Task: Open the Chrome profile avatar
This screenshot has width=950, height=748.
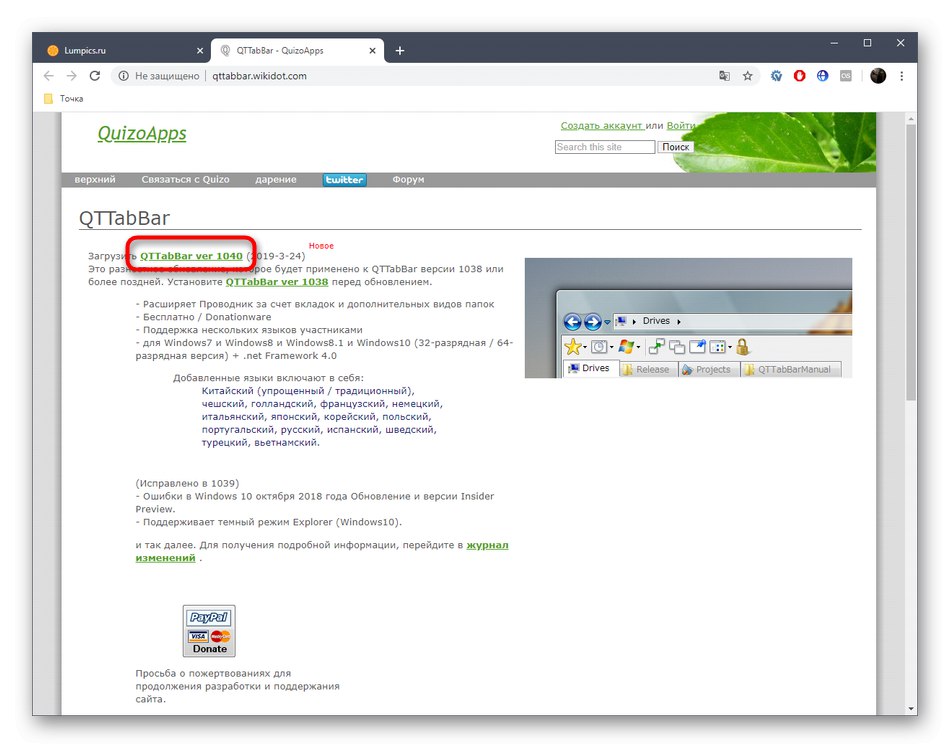Action: [878, 76]
